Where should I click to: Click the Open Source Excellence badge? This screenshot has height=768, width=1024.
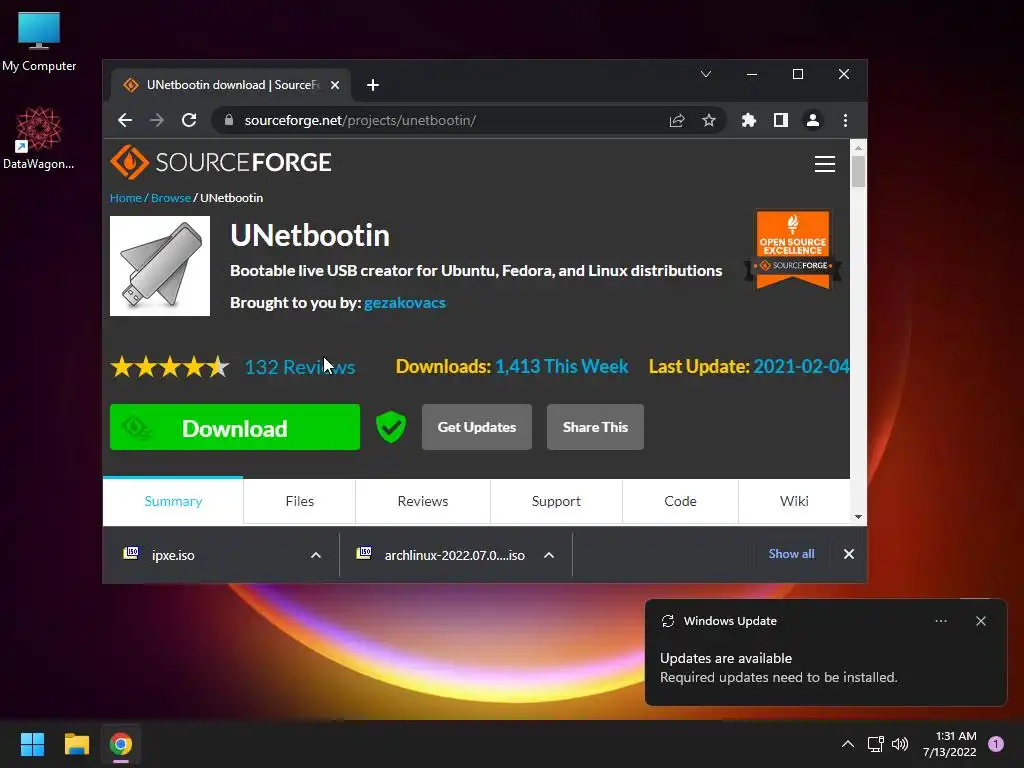click(x=793, y=249)
